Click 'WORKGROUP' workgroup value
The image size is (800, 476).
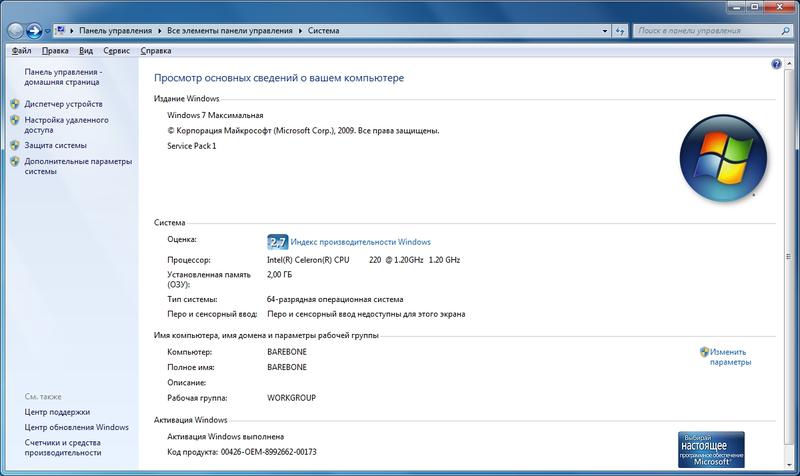(291, 398)
